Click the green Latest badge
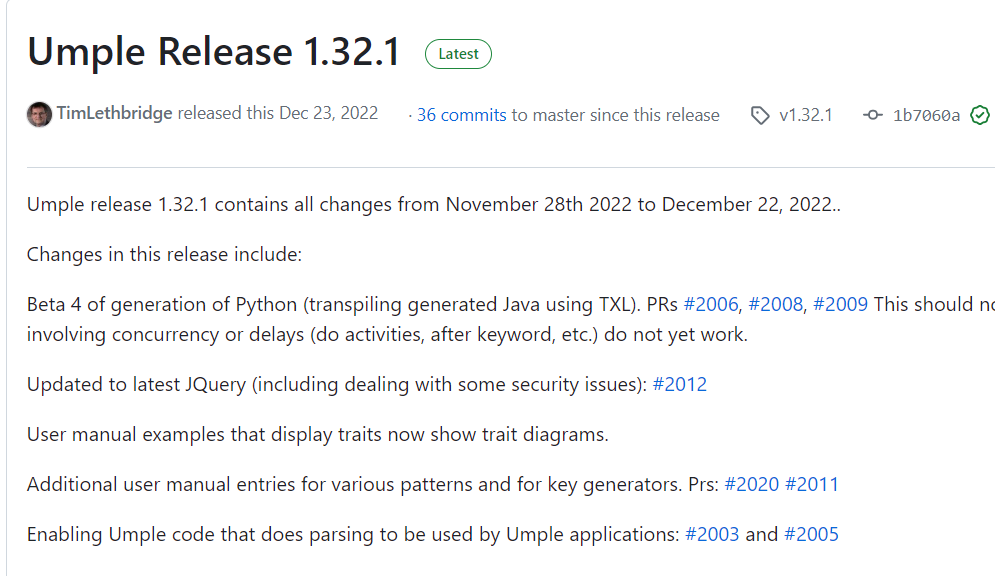Image resolution: width=995 pixels, height=576 pixels. [x=458, y=54]
